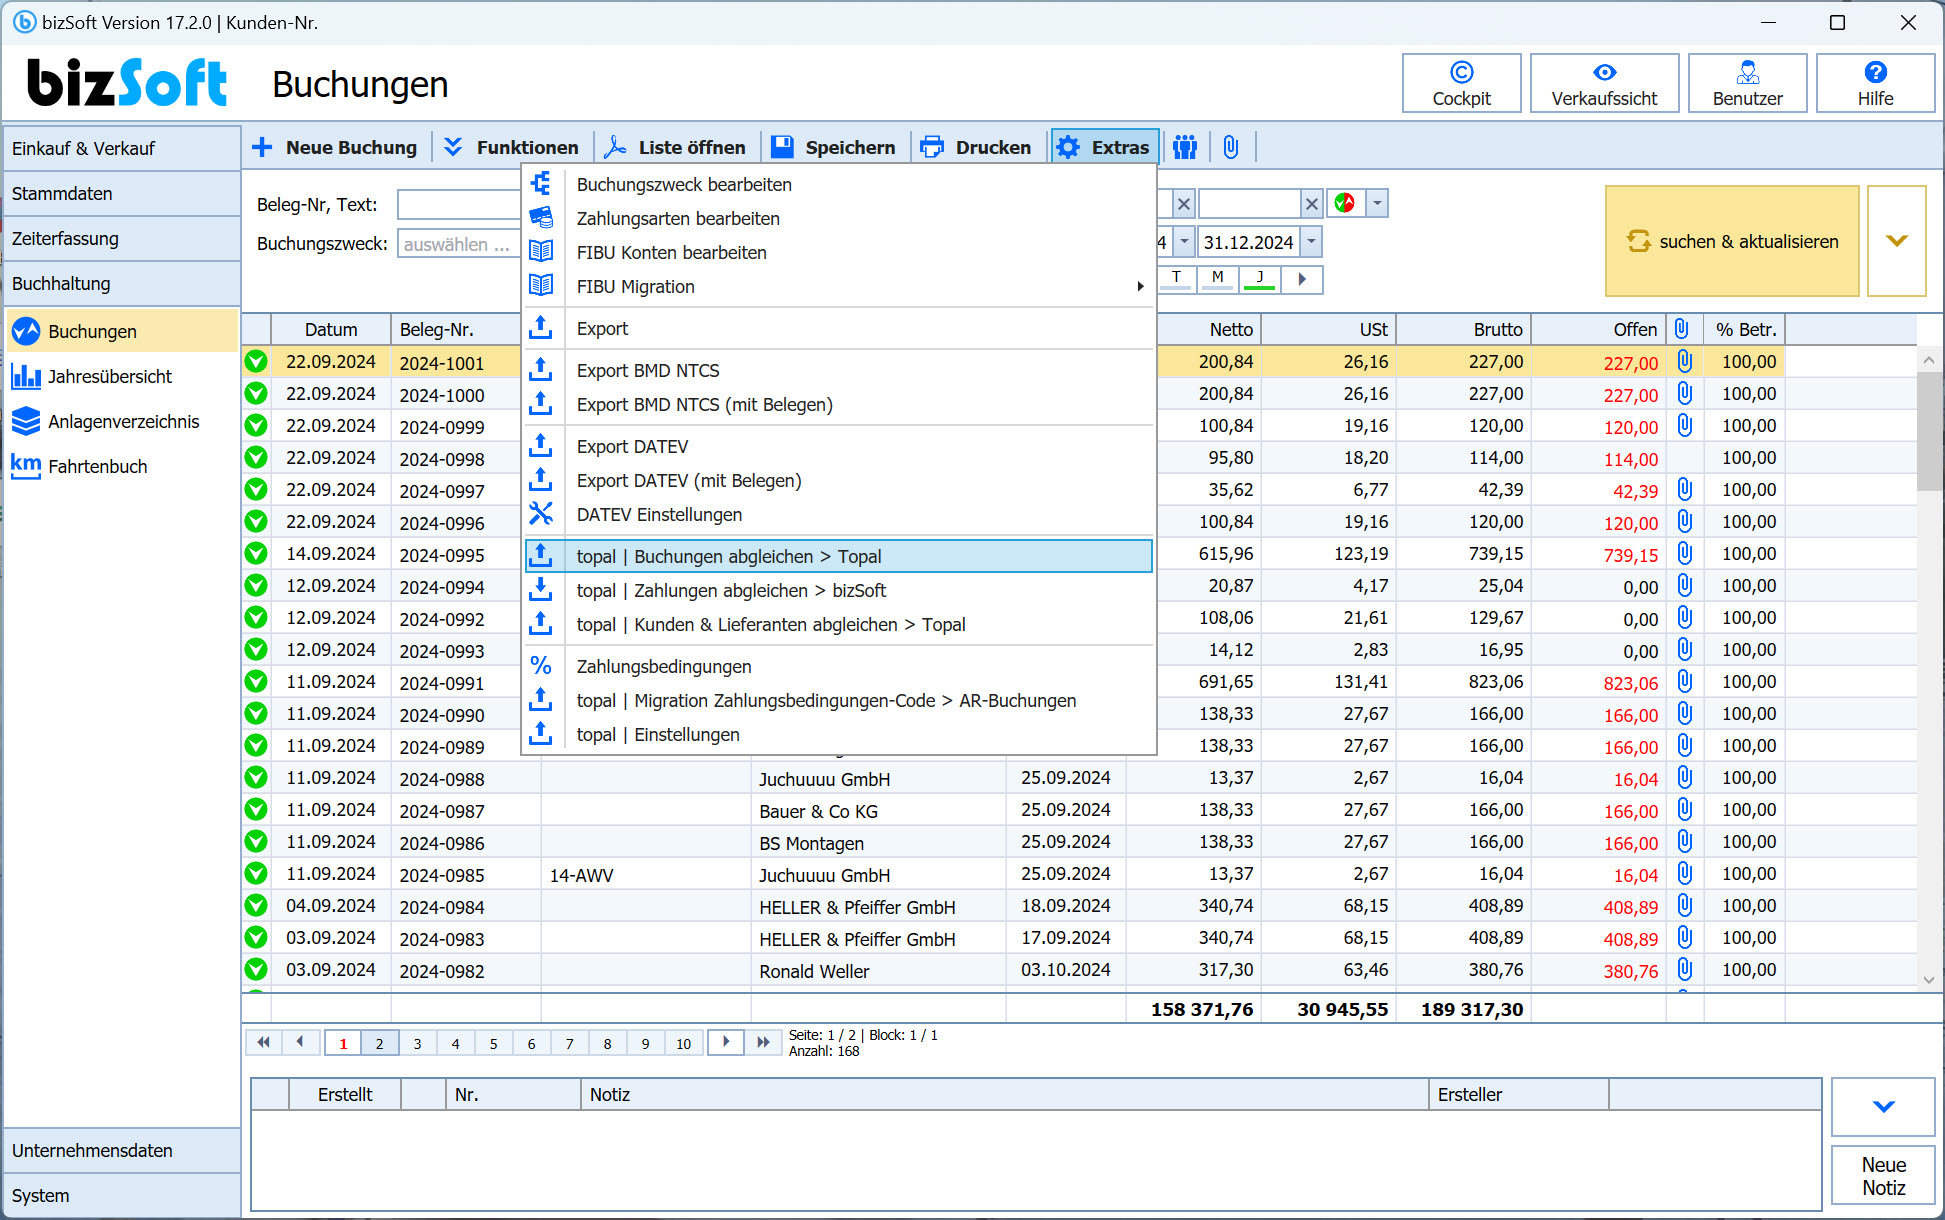
Task: Open System section at bottom
Action: [121, 1195]
